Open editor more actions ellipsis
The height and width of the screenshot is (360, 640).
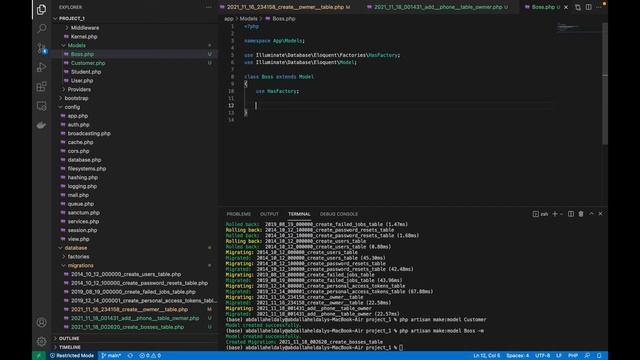599,7
